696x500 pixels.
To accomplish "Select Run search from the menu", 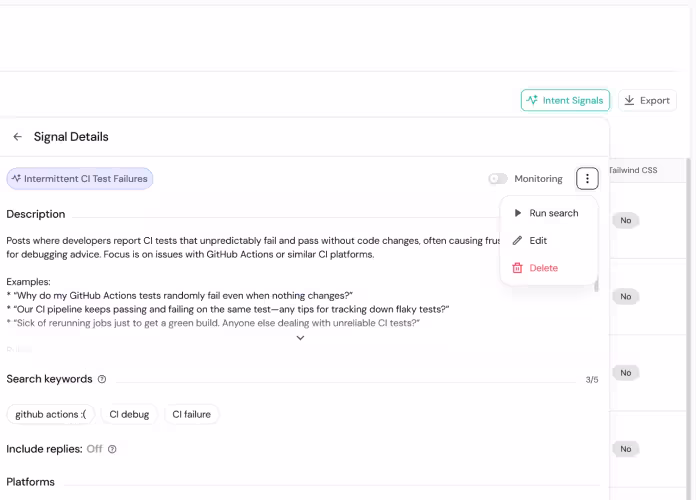I will click(553, 213).
